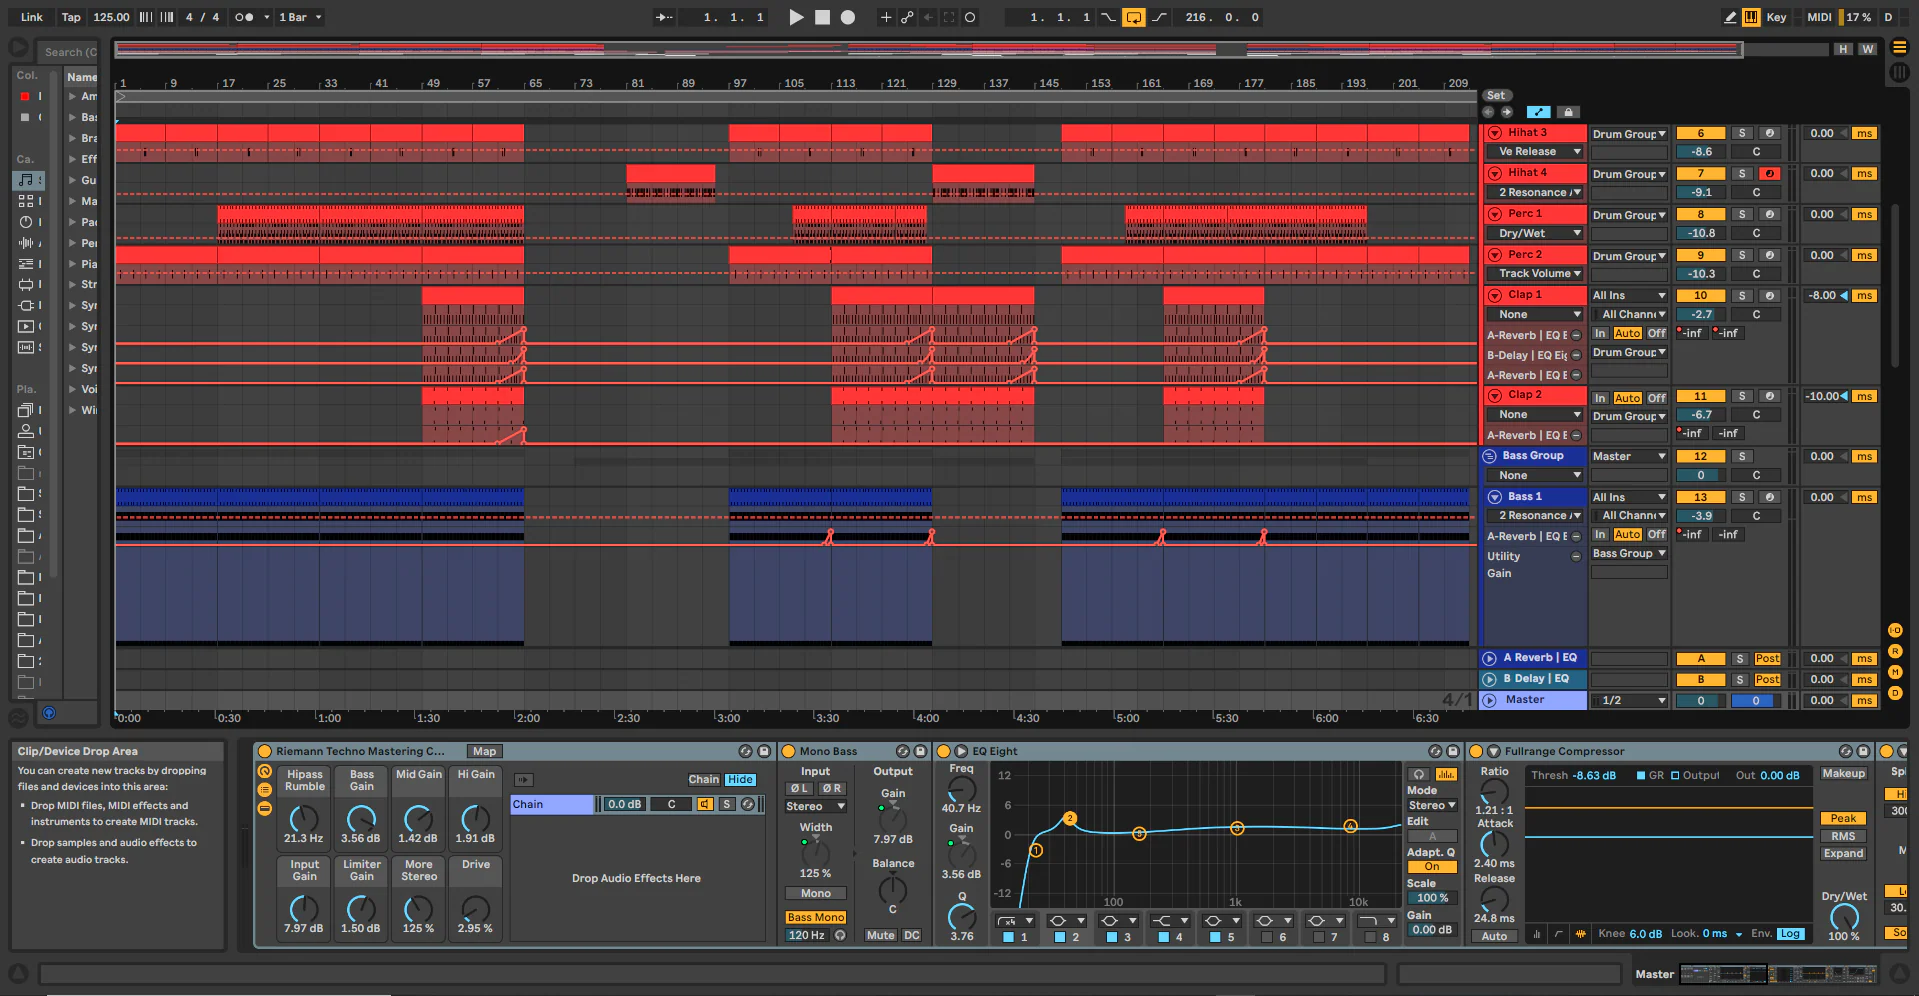Switch Fullrange Compressor to RMS mode

[1843, 836]
